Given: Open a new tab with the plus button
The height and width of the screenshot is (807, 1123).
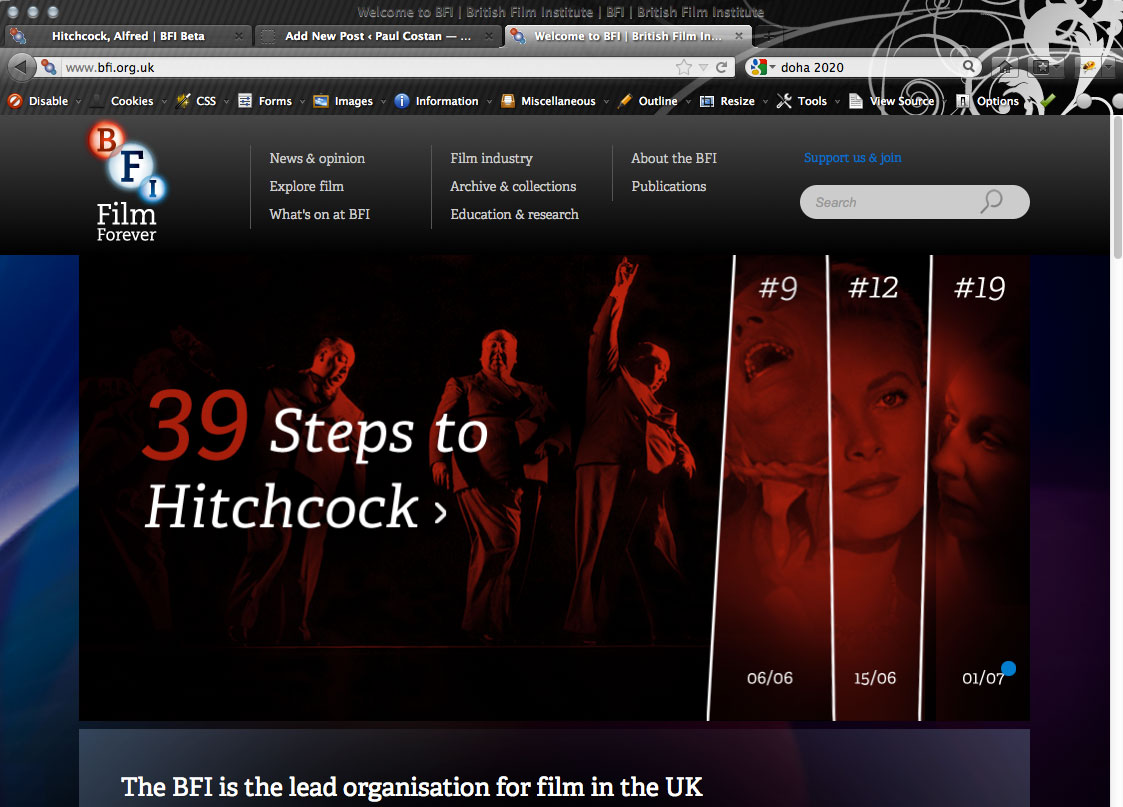Looking at the screenshot, I should 767,36.
